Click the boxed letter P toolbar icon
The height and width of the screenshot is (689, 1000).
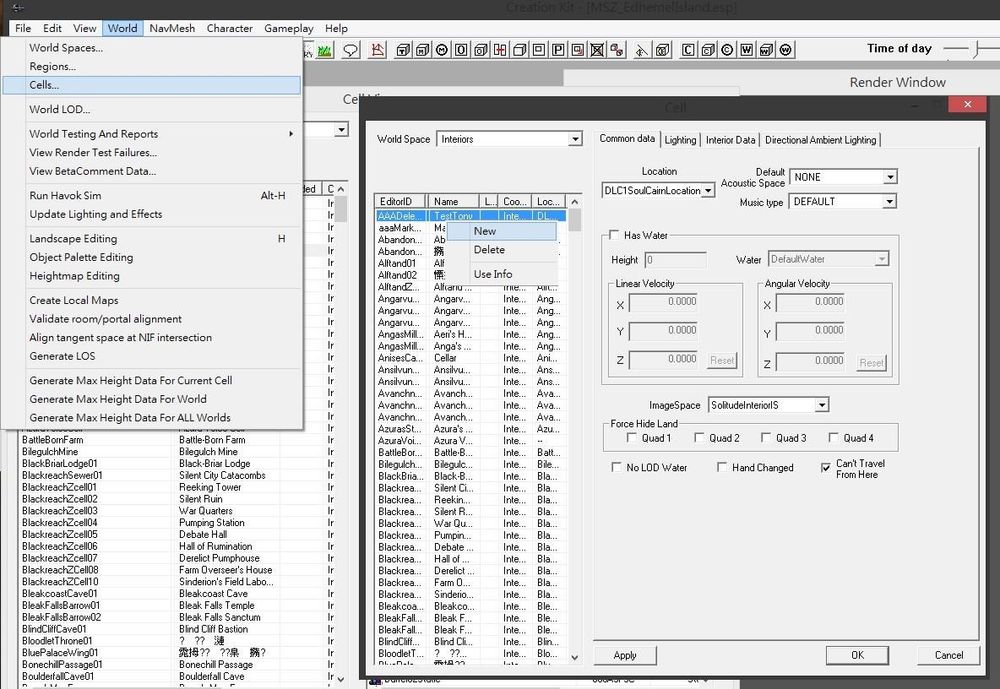557,50
